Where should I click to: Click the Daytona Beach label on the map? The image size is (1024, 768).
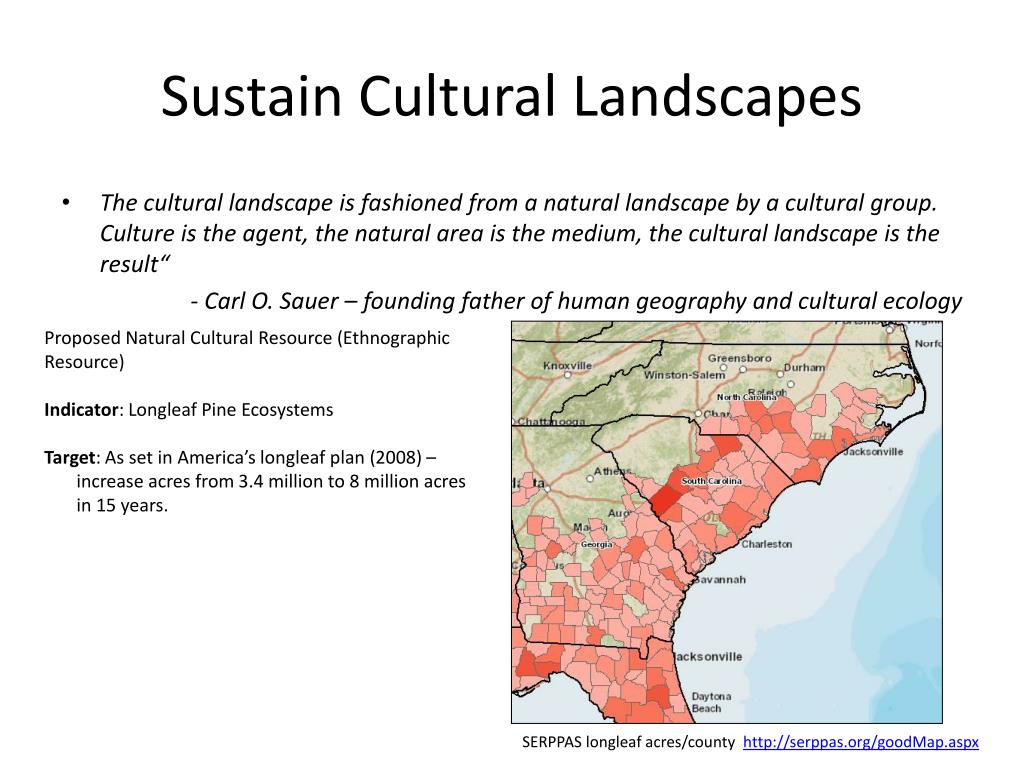[x=711, y=702]
